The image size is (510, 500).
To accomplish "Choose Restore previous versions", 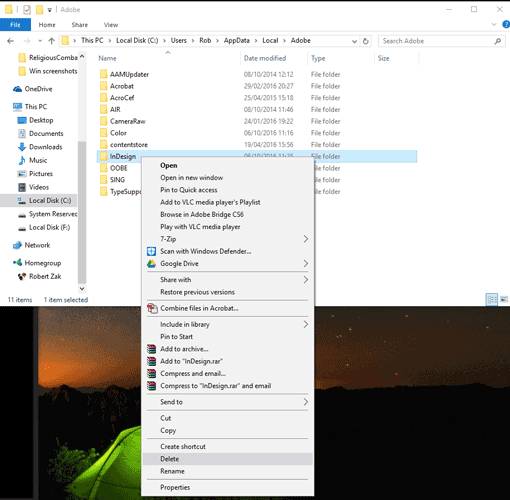I will tap(228, 292).
